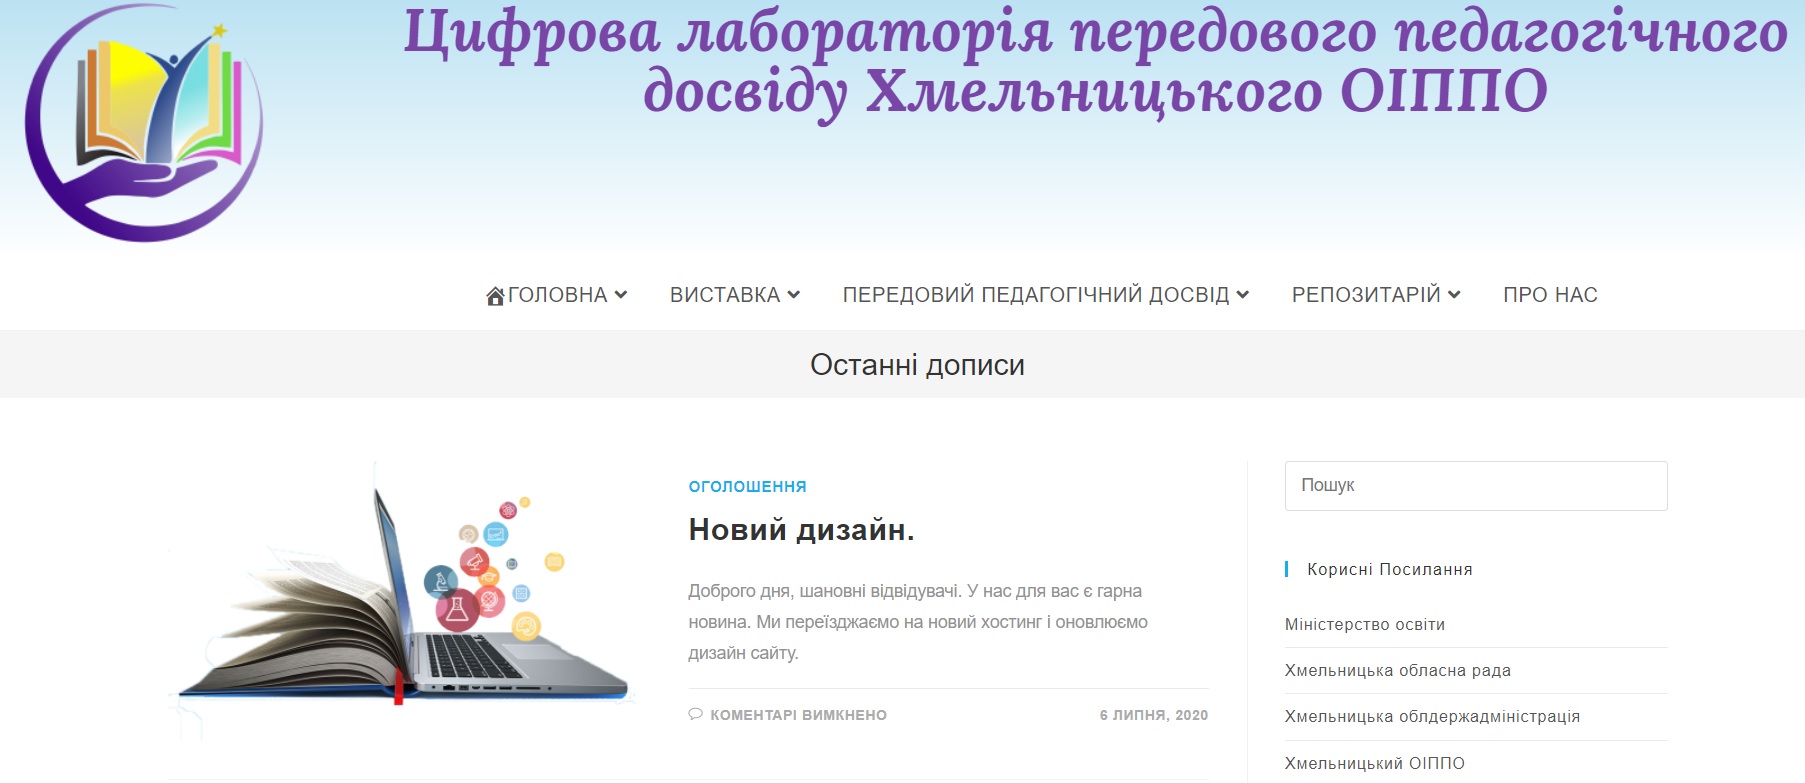Open the Хмельницька обласна рада link

(x=1398, y=670)
